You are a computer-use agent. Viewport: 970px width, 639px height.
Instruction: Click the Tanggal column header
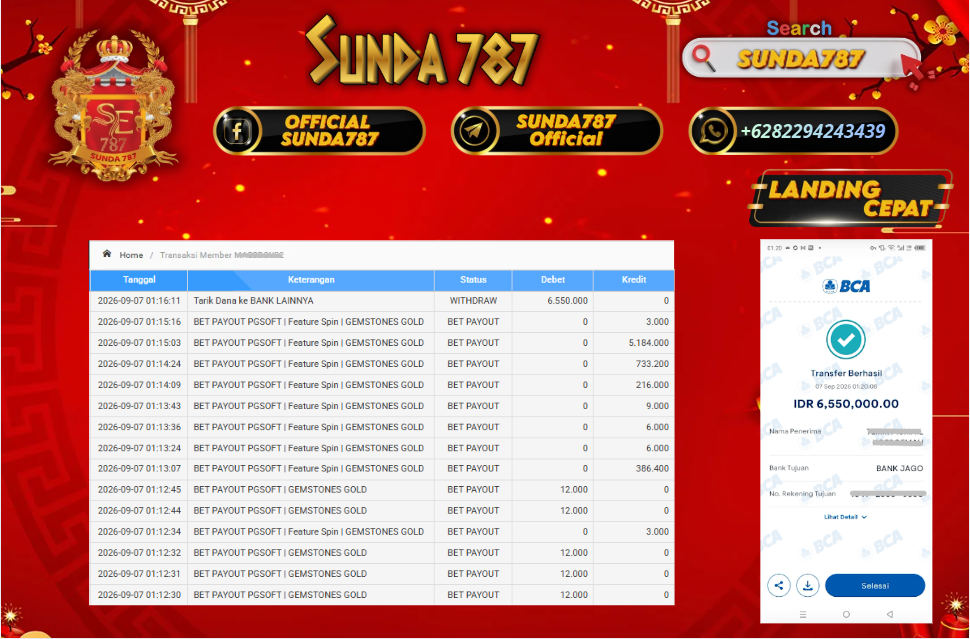139,280
